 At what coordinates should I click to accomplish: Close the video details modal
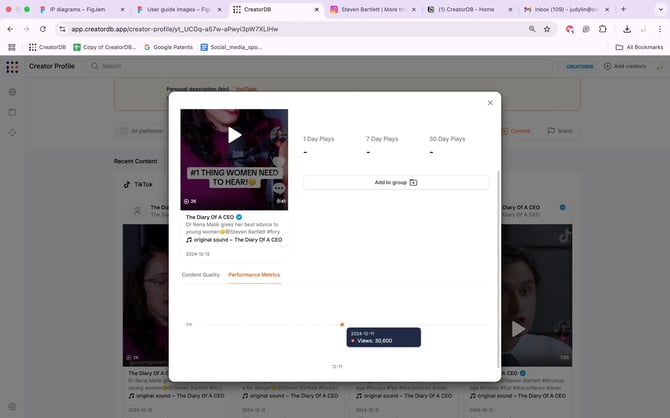[490, 102]
